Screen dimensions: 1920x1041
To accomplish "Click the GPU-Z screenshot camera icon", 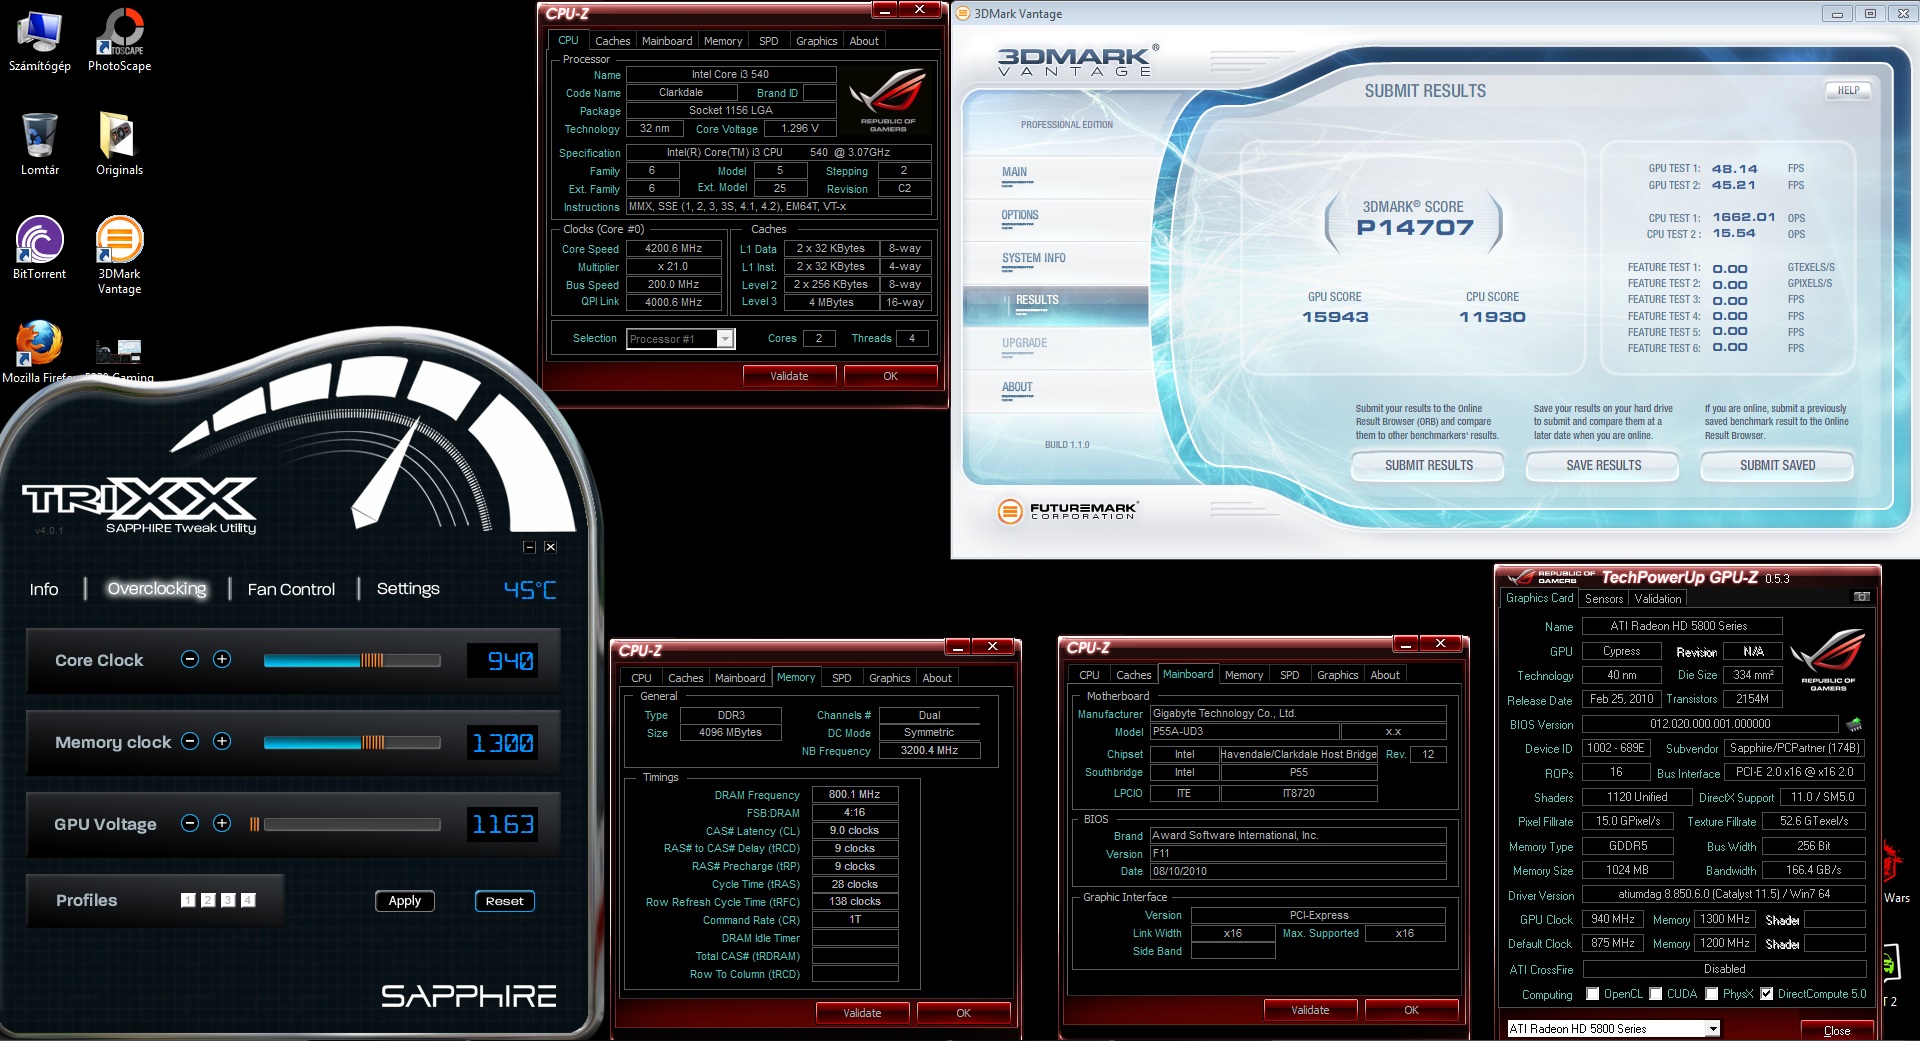I will tap(1861, 597).
